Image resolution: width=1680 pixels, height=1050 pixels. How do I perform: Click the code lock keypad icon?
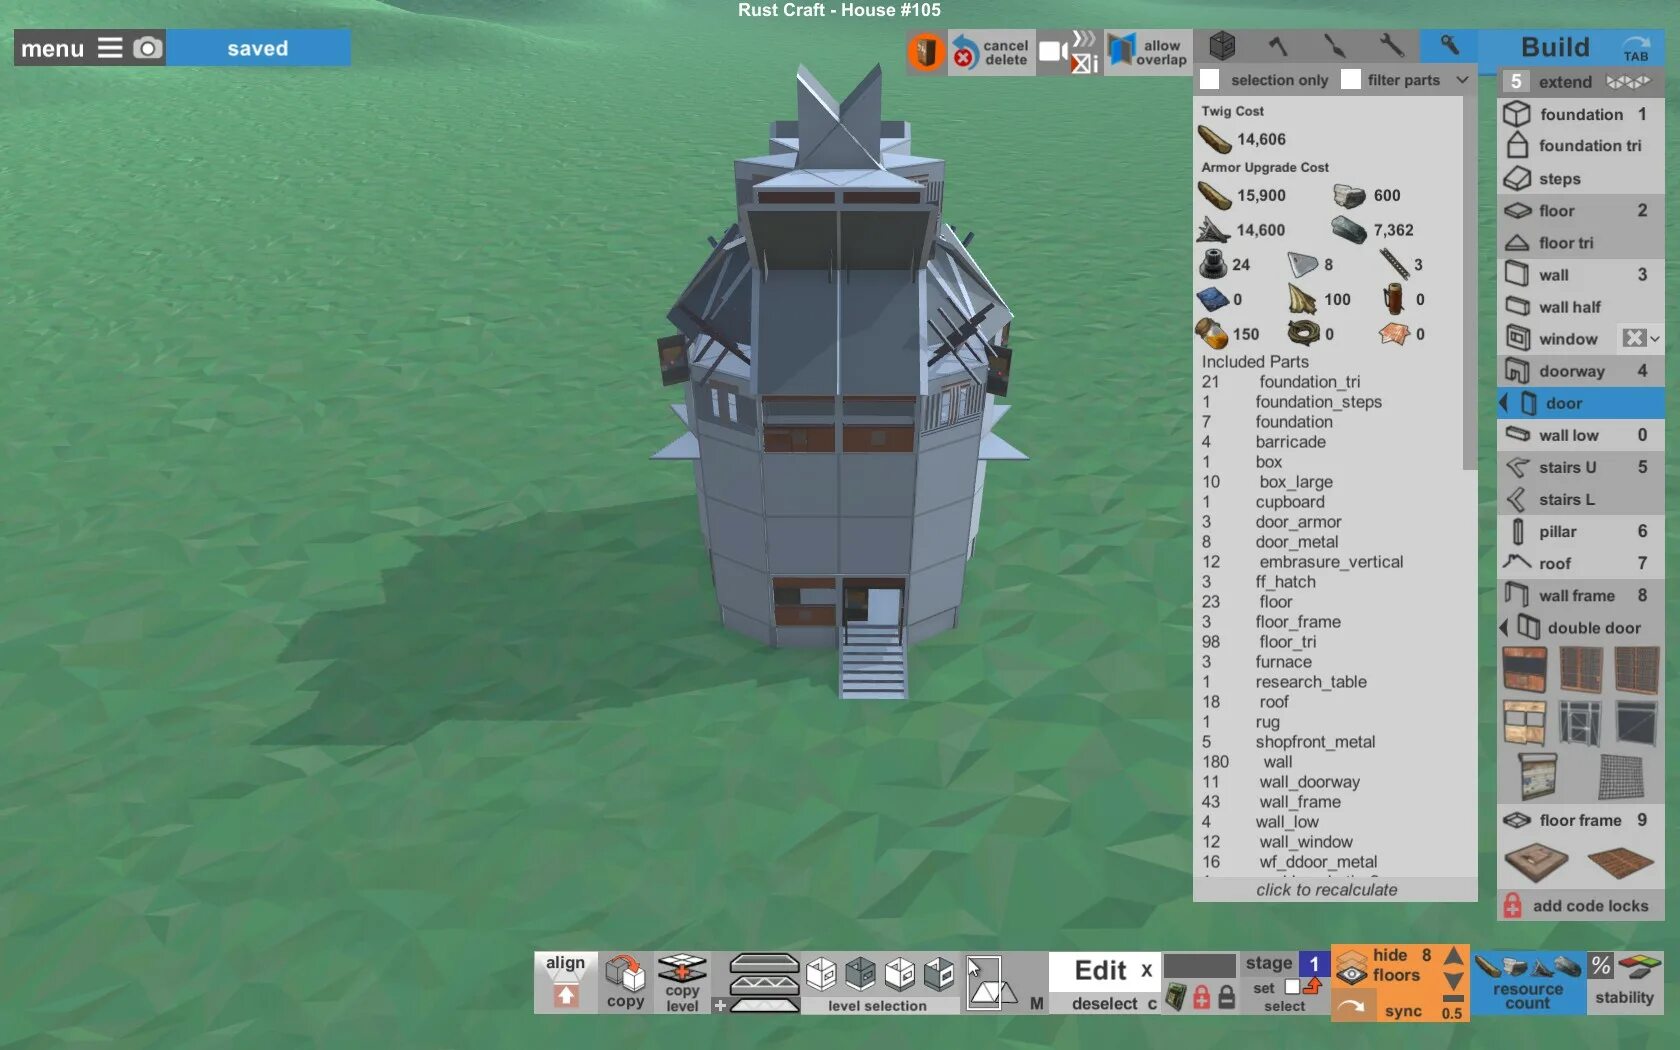click(1176, 996)
